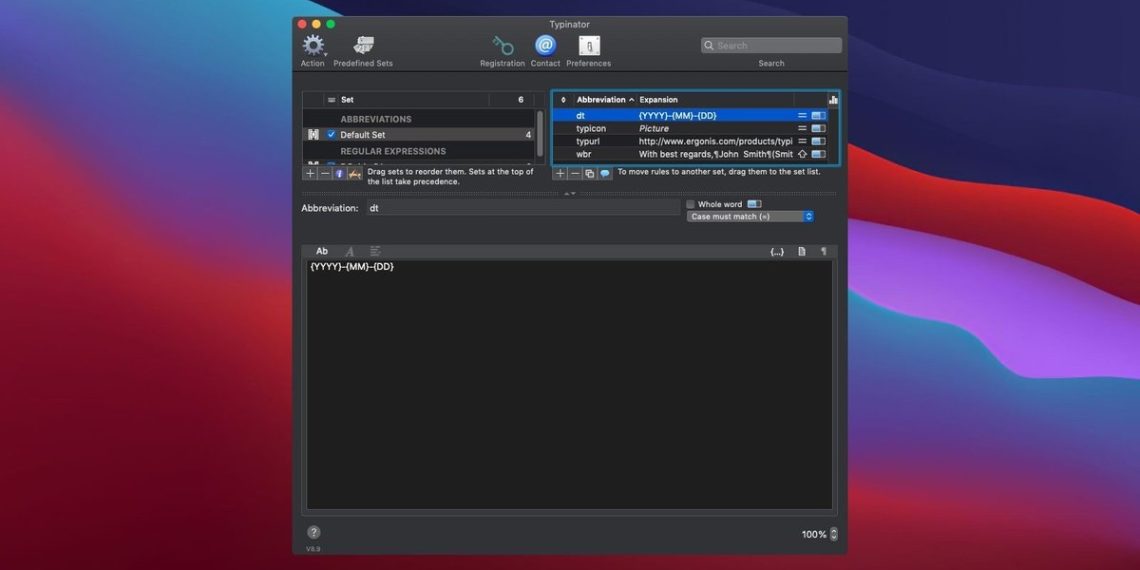Open the Case must match dropdown

coord(750,216)
